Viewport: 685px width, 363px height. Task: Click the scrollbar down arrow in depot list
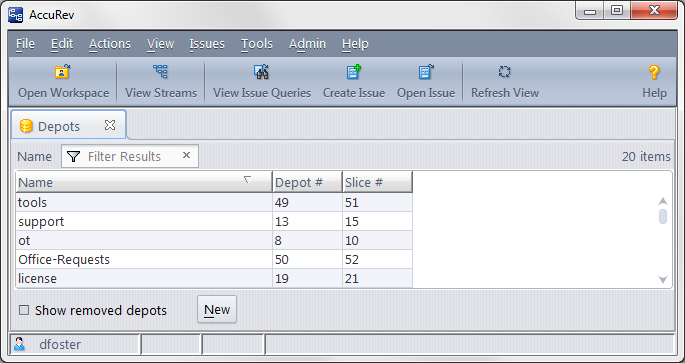(x=663, y=280)
